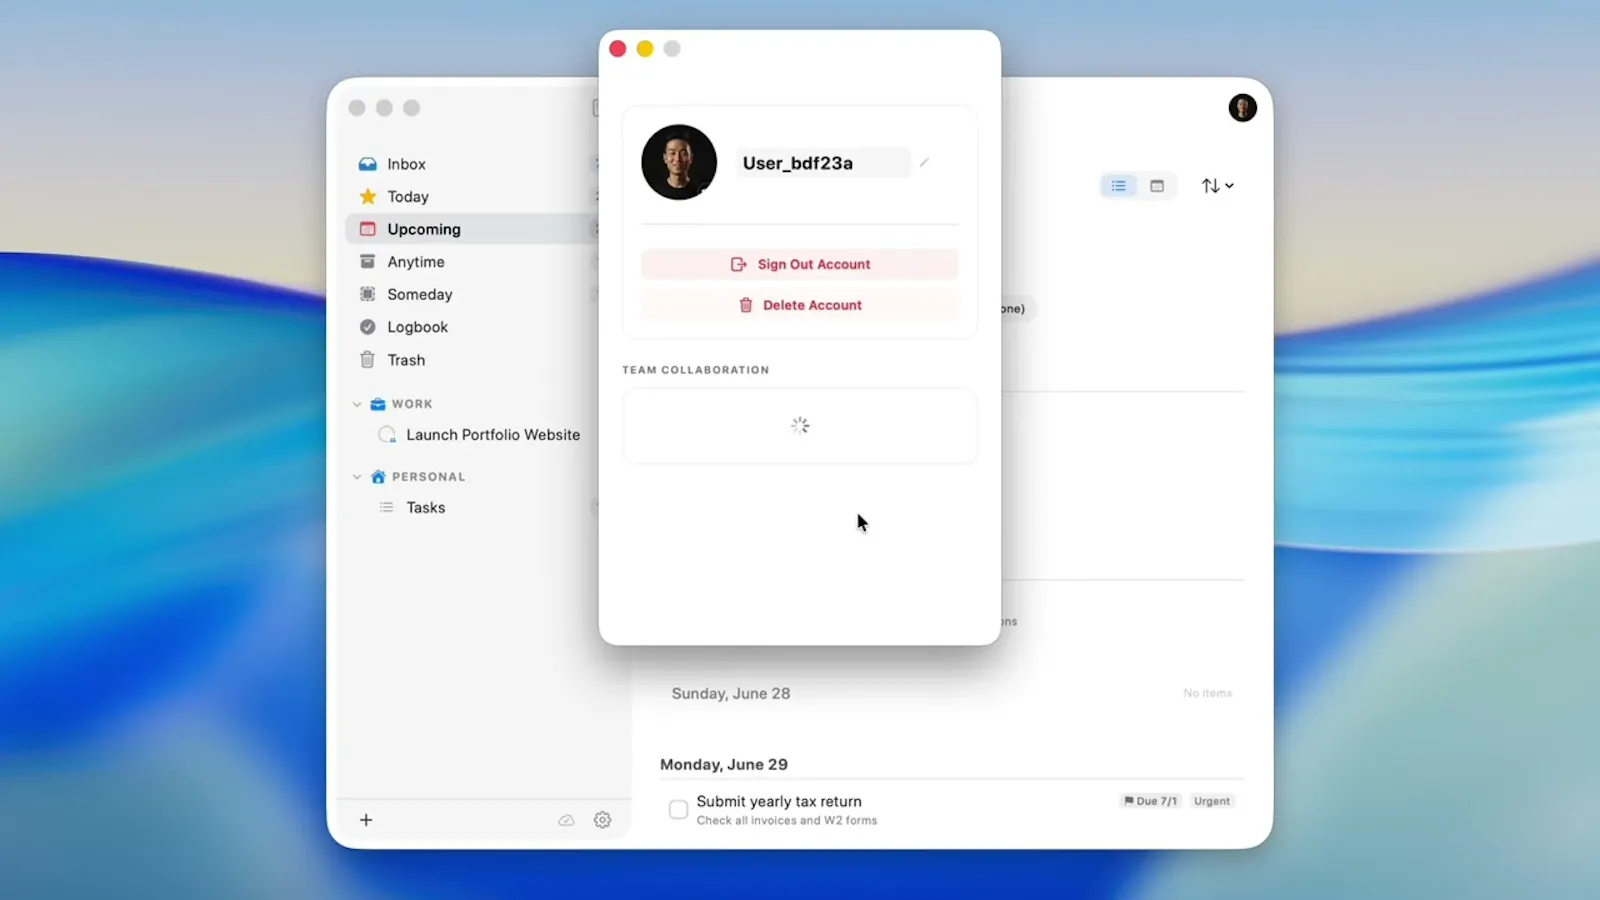Switch to list view
1600x900 pixels.
click(x=1118, y=186)
